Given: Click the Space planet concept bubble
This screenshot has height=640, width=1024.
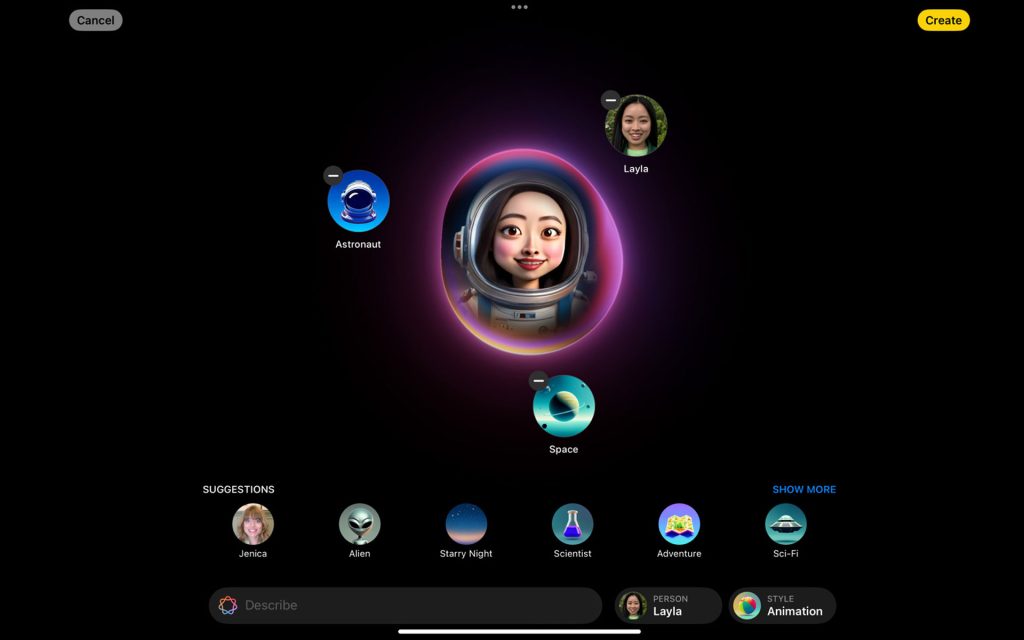Looking at the screenshot, I should click(x=564, y=408).
